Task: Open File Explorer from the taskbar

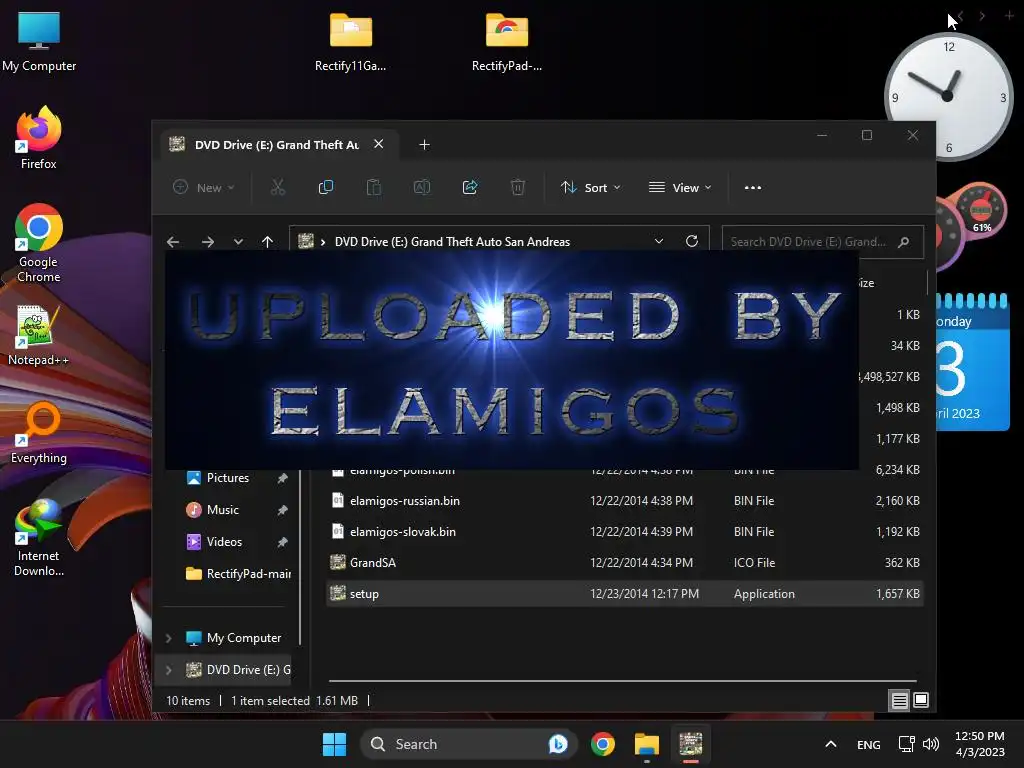Action: click(647, 744)
